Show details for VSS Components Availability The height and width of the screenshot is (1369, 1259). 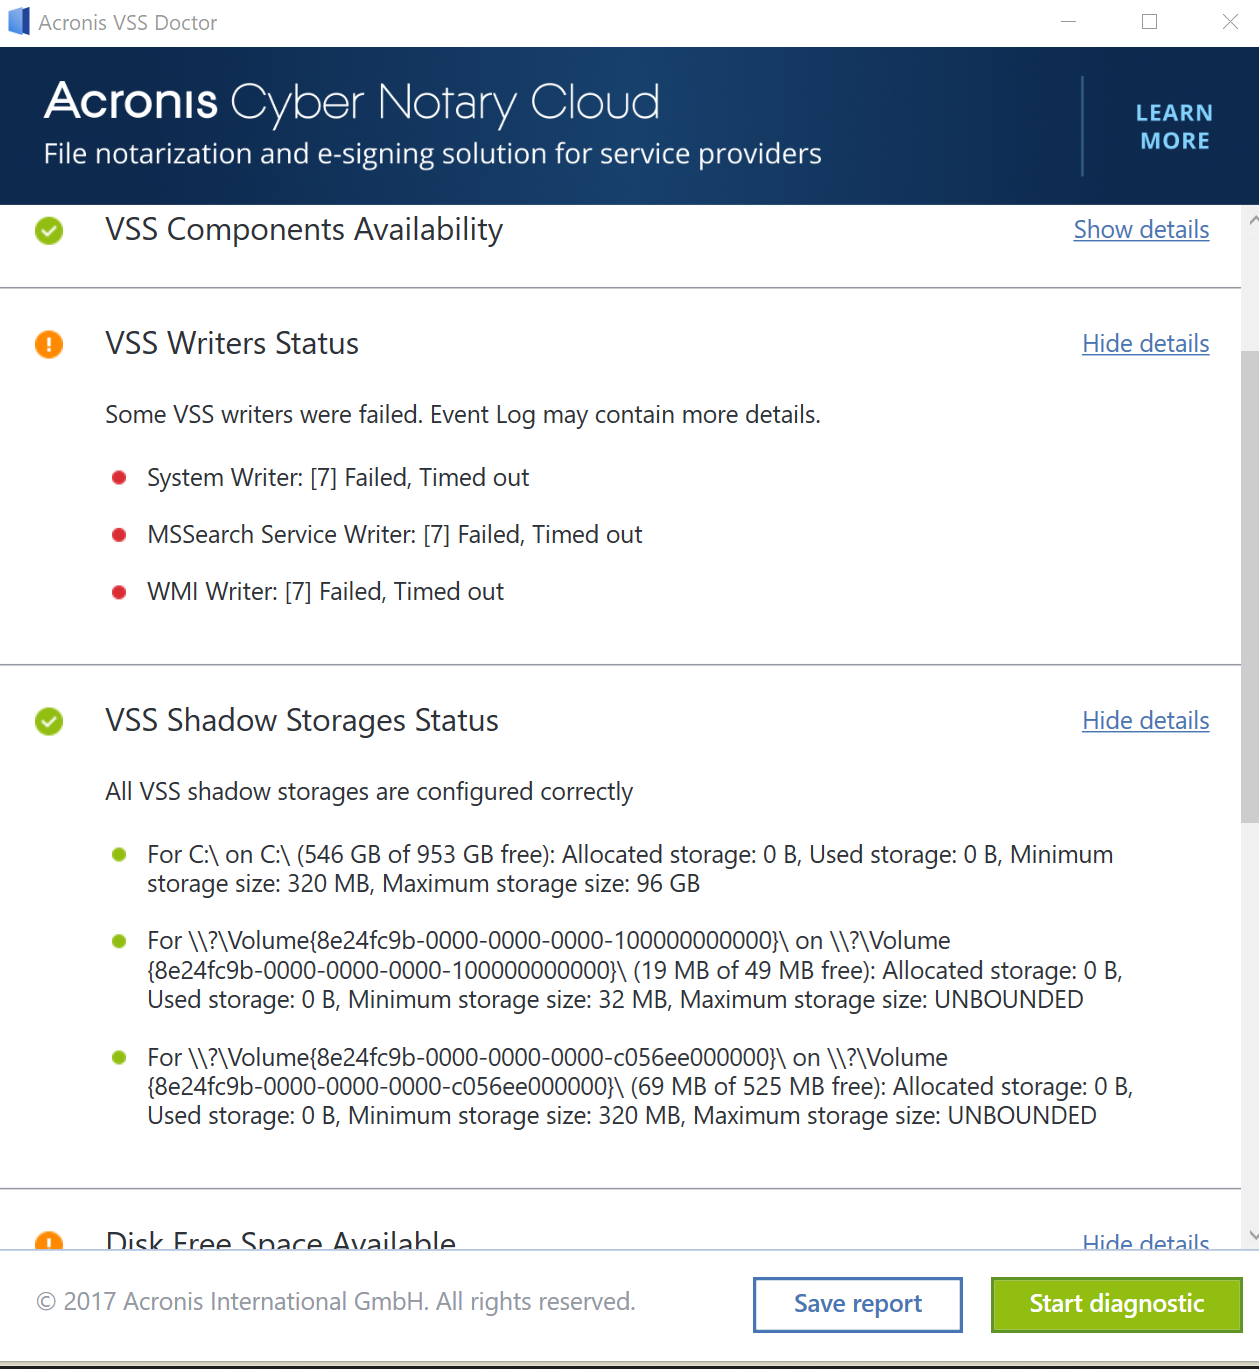point(1140,229)
